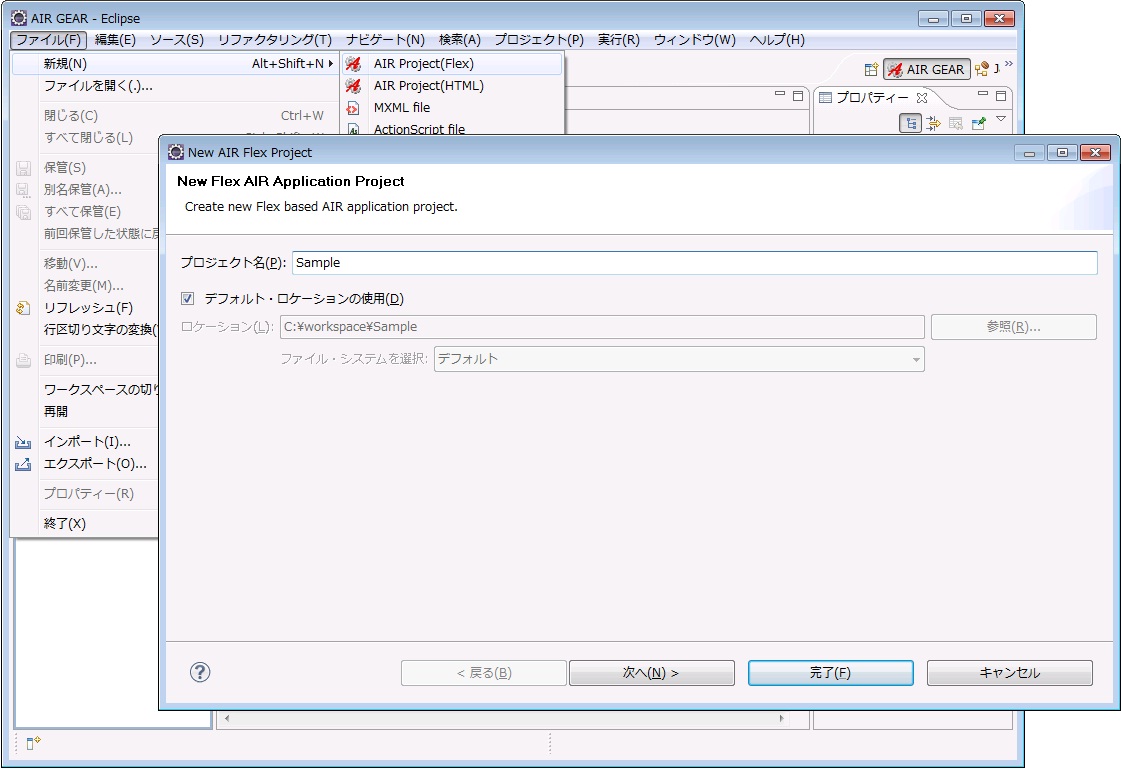1121x769 pixels.
Task: Toggle Show Categories in Properties view
Action: (x=910, y=123)
